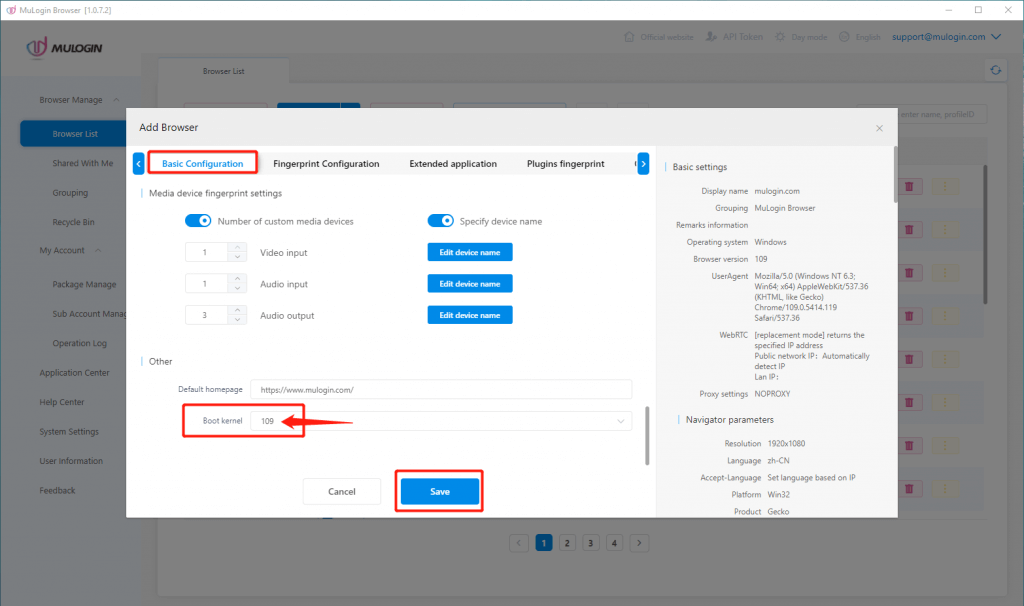Go to next page in pagination
1024x606 pixels.
pos(639,543)
